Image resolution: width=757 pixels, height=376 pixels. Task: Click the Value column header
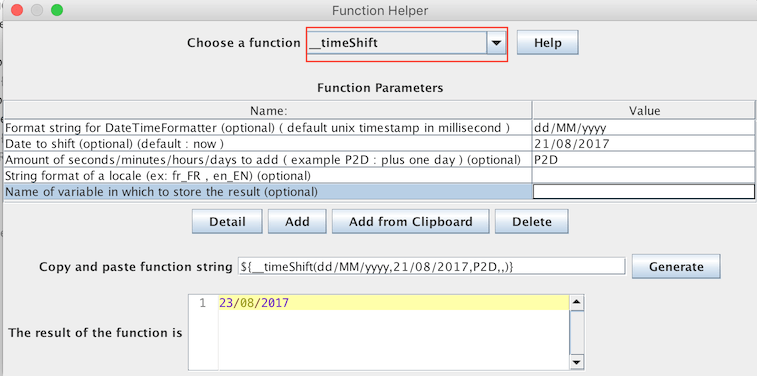coord(644,111)
